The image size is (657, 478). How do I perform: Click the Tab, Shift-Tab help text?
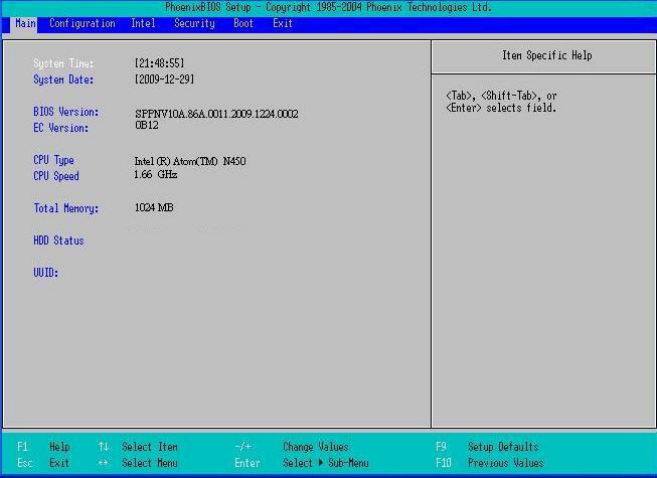pyautogui.click(x=502, y=102)
